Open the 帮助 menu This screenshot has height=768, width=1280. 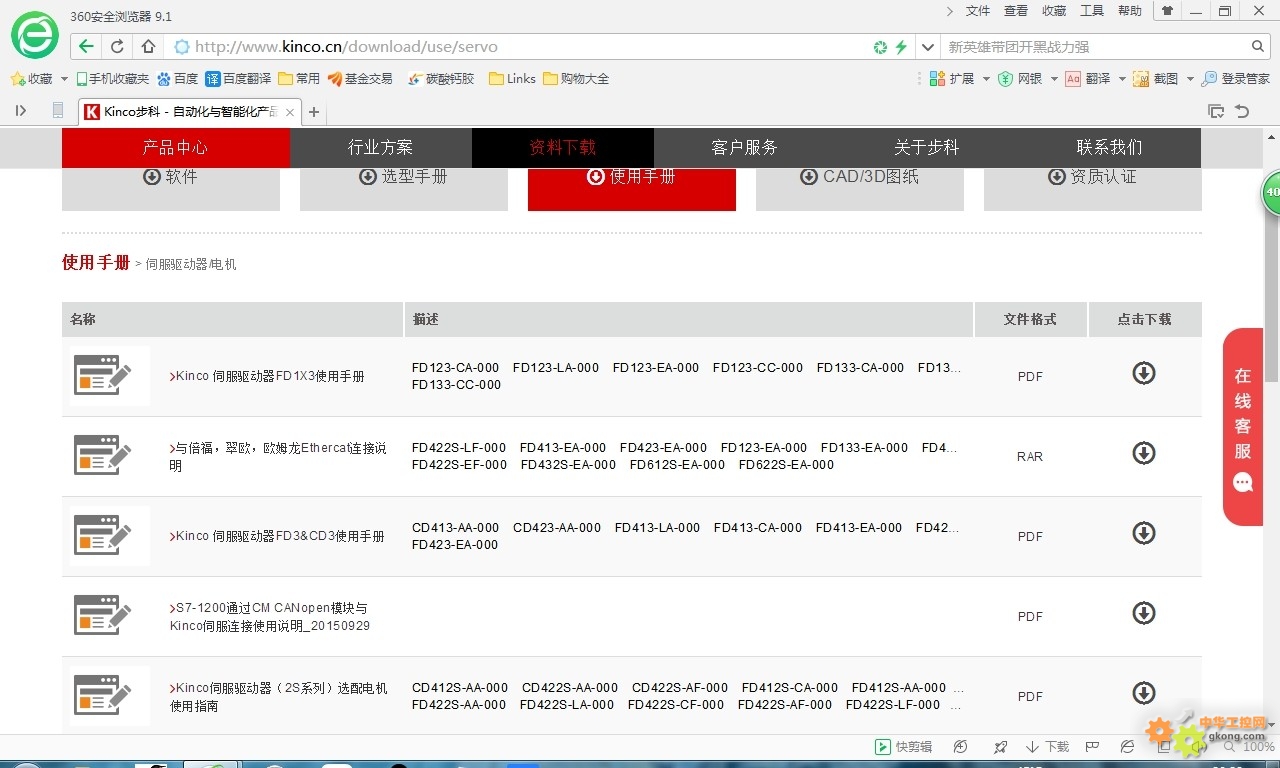pos(1130,11)
